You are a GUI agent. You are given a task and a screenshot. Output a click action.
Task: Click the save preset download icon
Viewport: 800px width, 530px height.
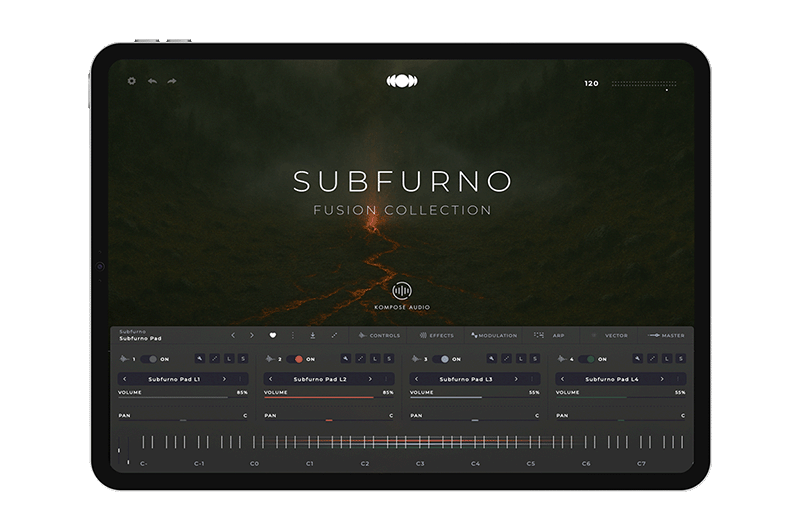[x=313, y=335]
